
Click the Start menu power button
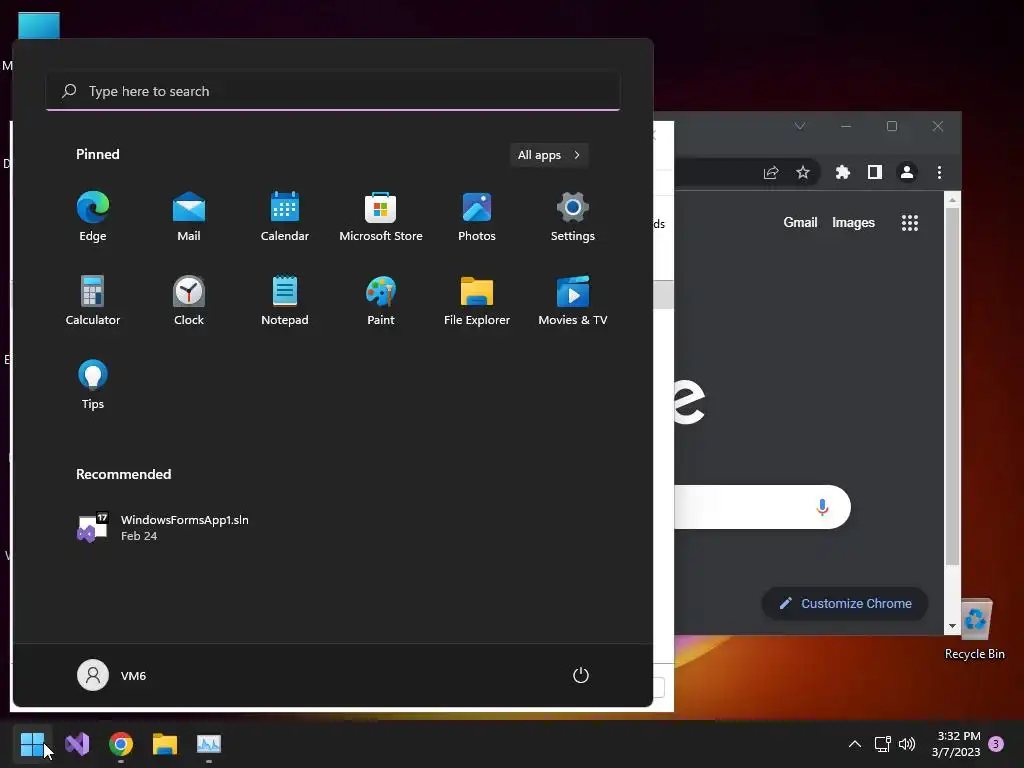pyautogui.click(x=581, y=675)
